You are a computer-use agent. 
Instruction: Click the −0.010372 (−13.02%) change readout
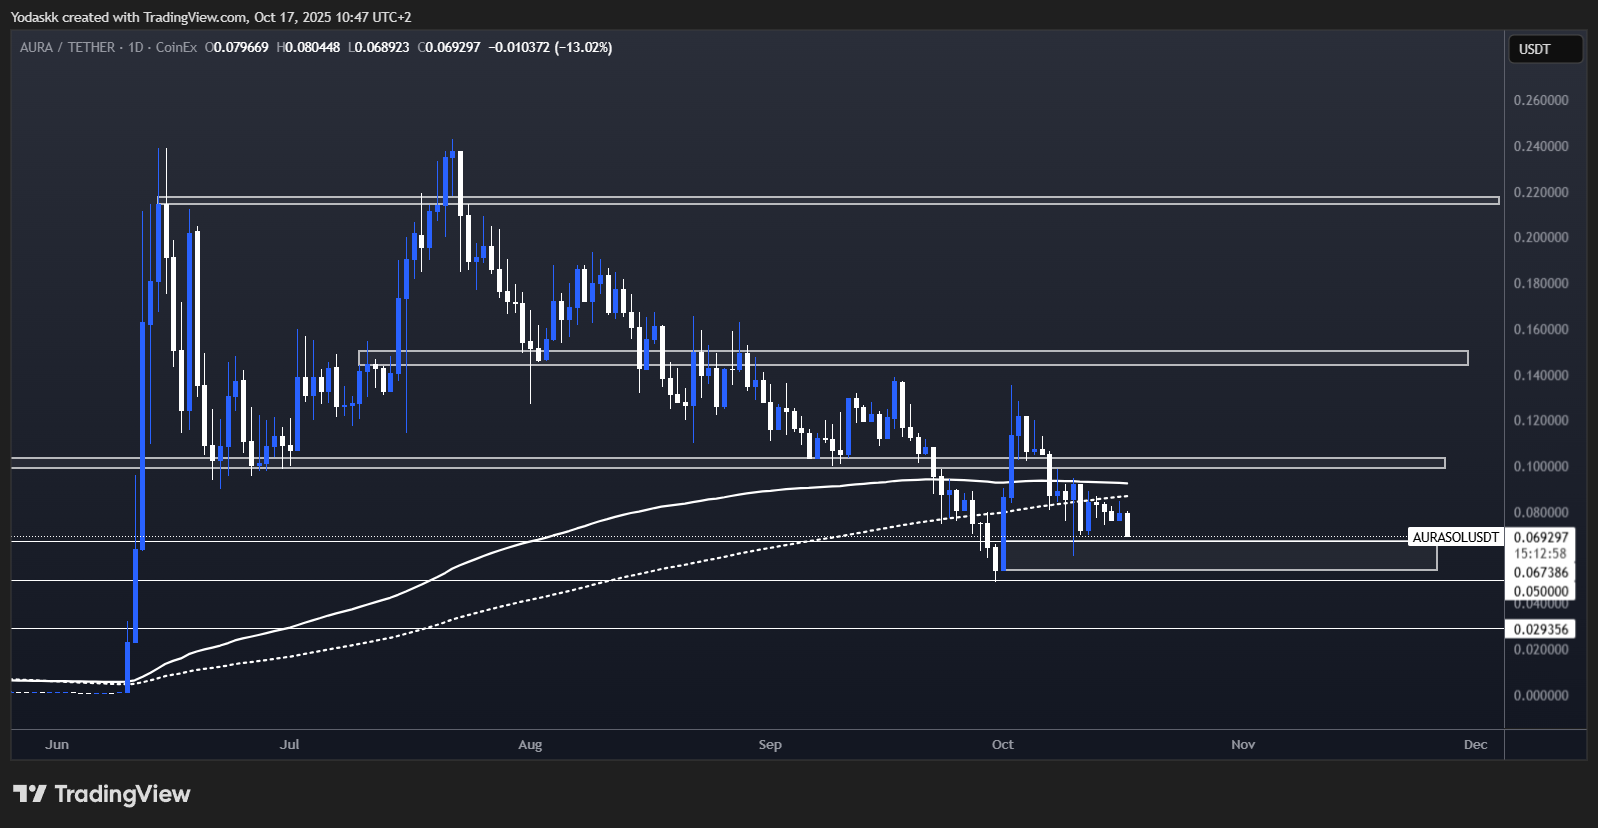click(x=550, y=47)
